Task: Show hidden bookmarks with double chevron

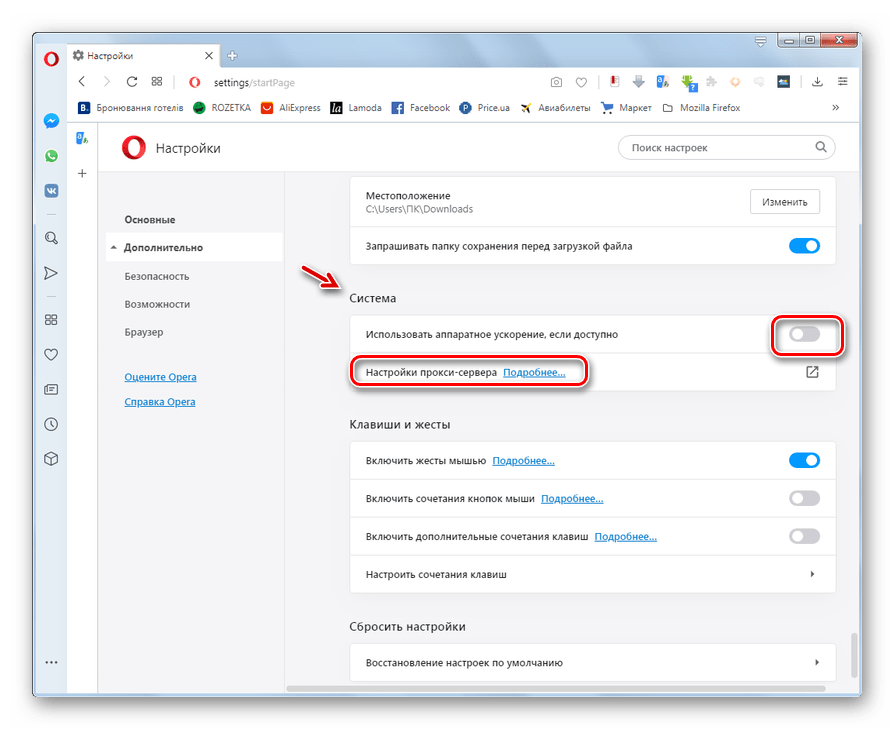Action: click(x=836, y=107)
